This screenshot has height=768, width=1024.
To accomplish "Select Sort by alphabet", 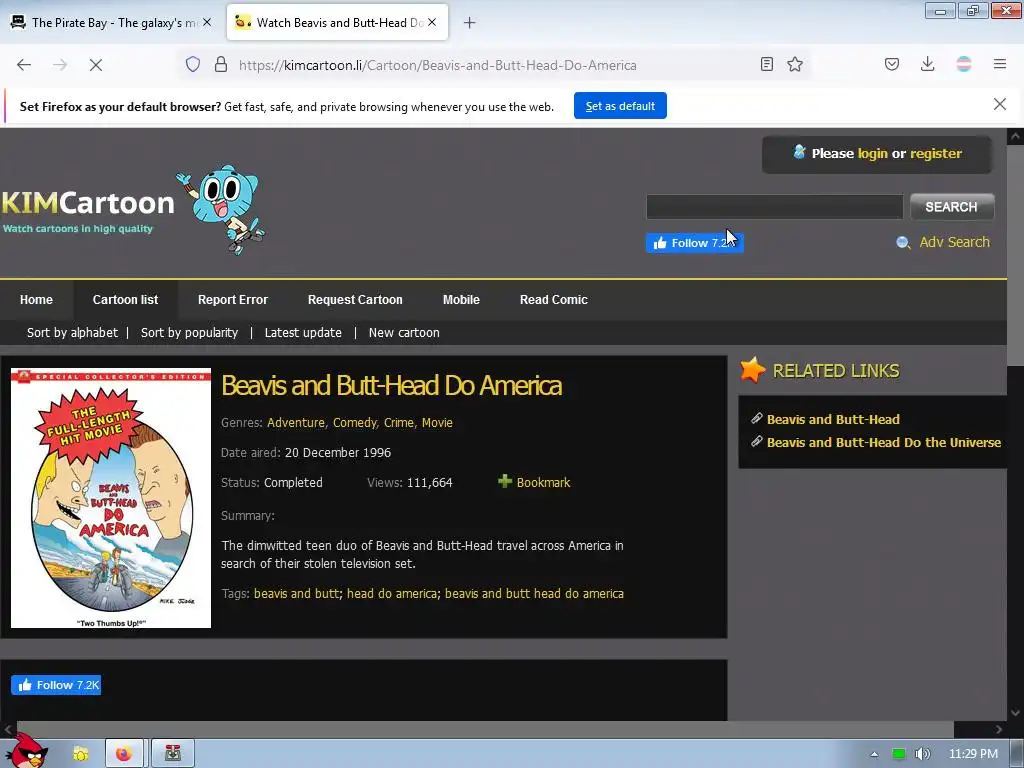I will click(72, 332).
